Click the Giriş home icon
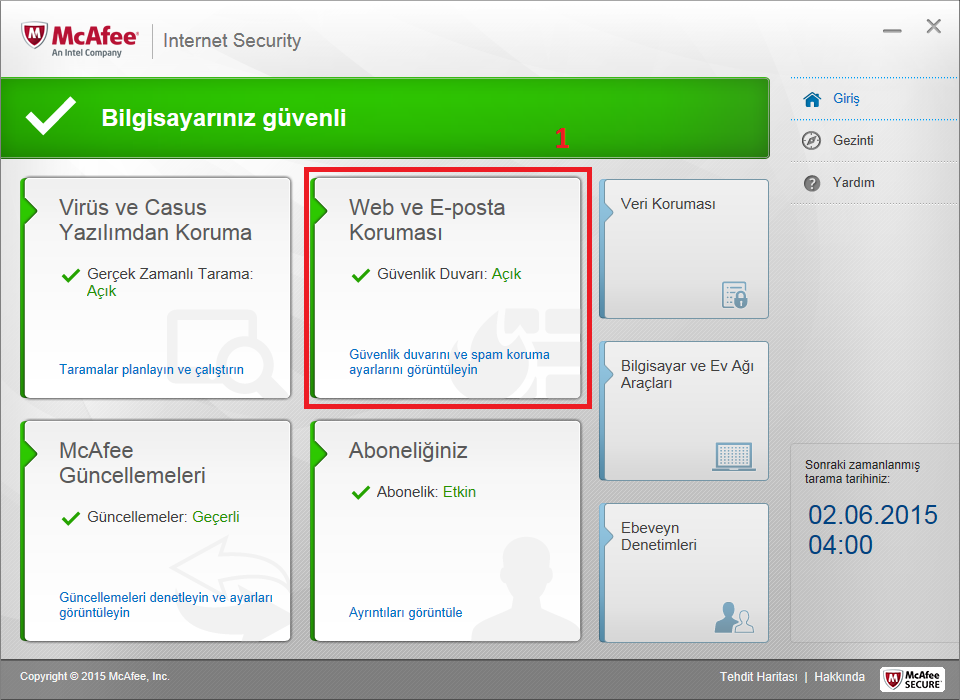960x700 pixels. [x=812, y=99]
